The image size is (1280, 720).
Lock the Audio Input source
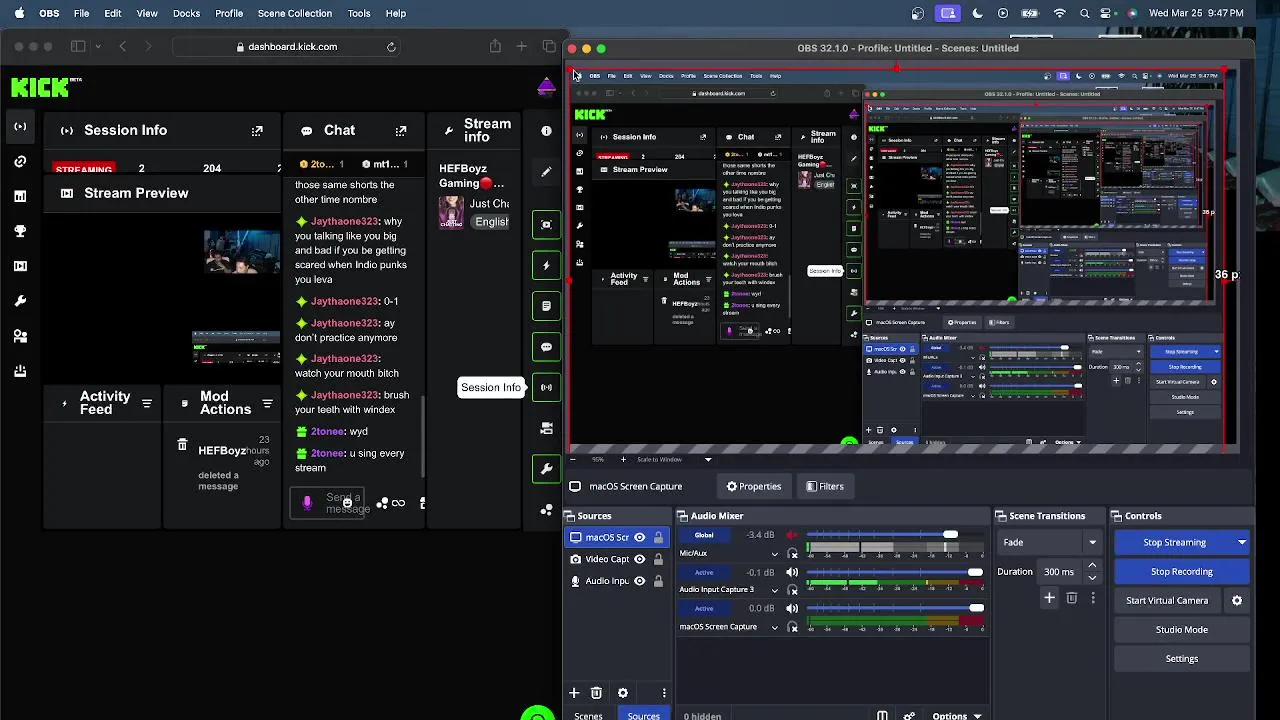pyautogui.click(x=658, y=581)
